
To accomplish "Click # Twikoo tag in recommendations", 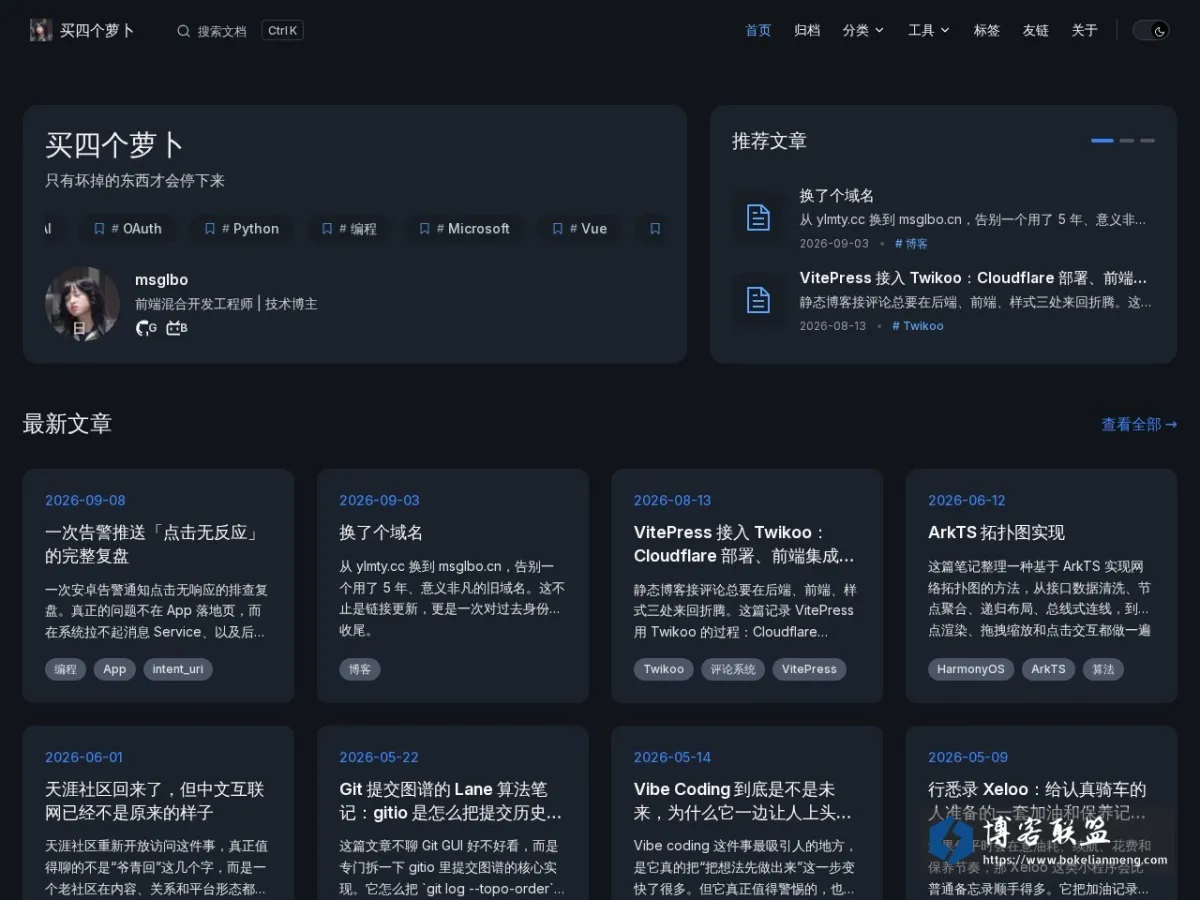I will coord(917,326).
